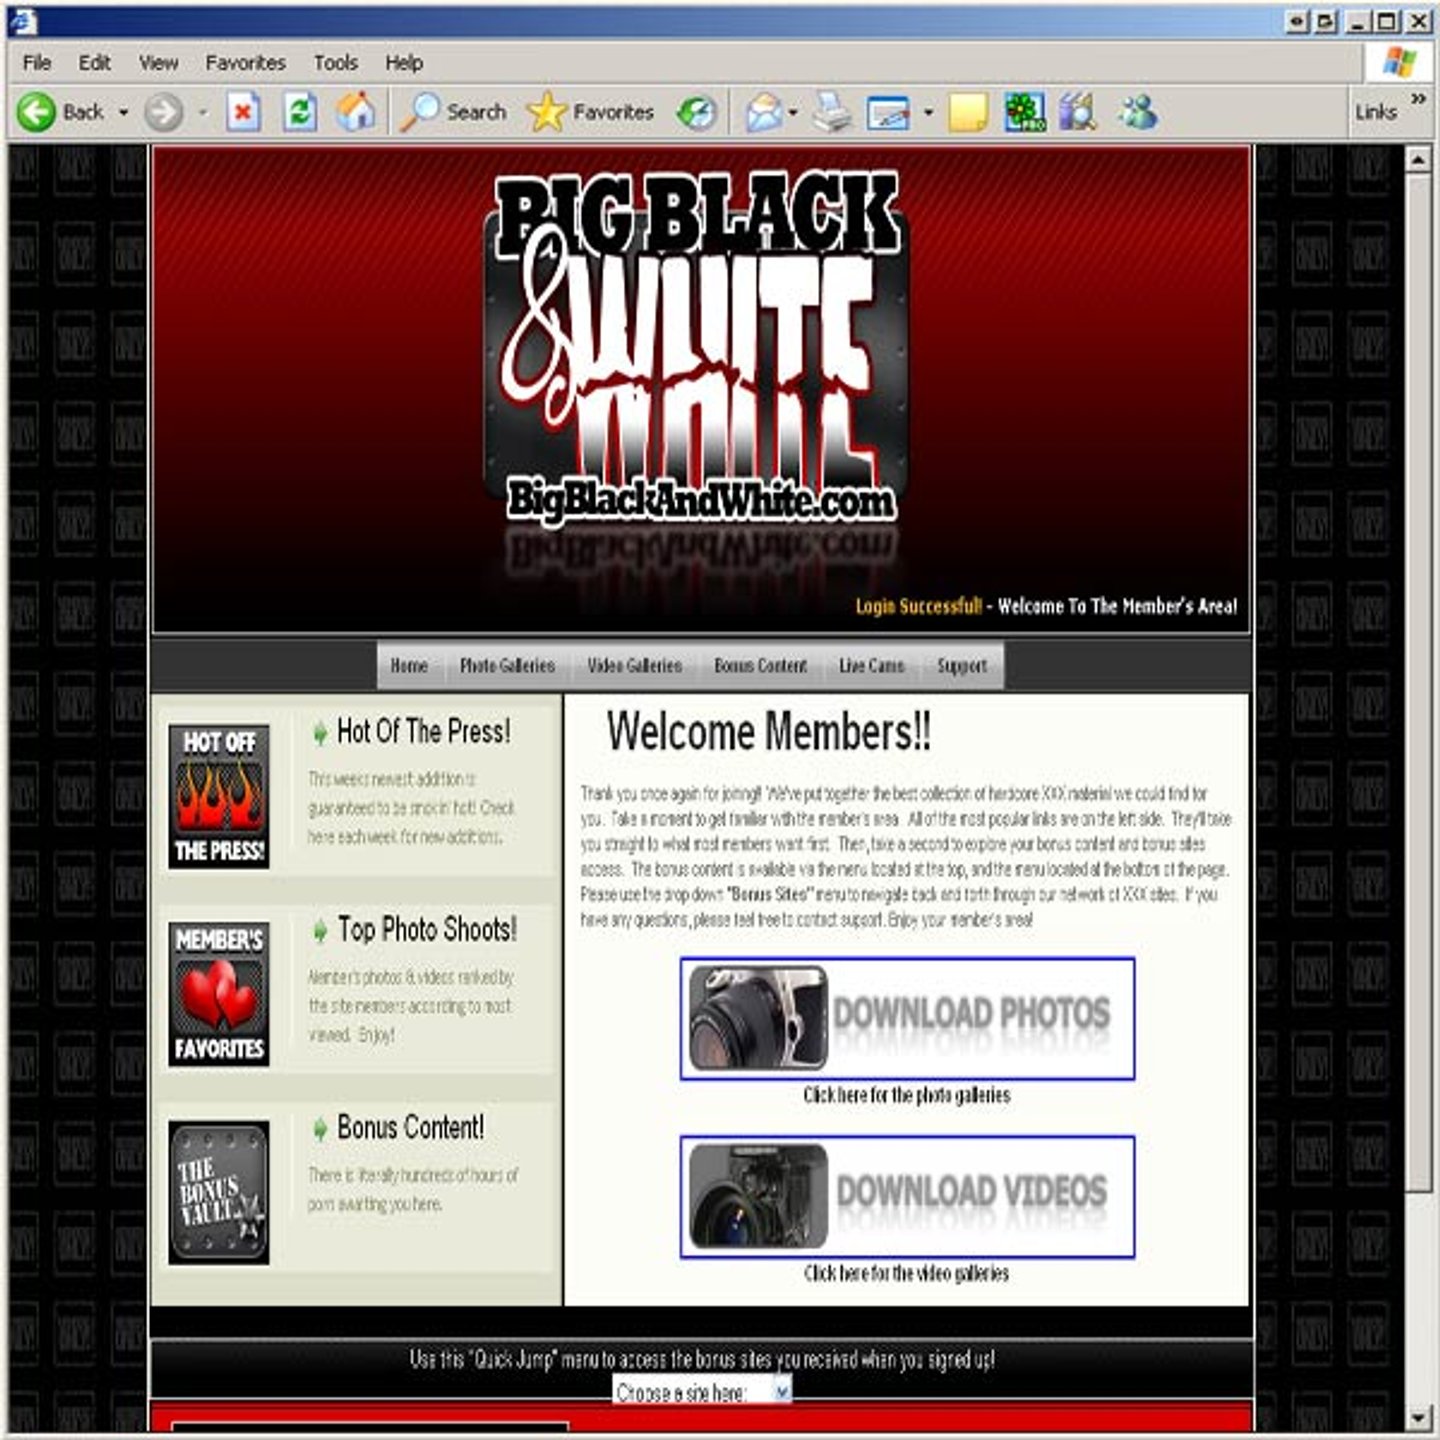
Task: Click 'Click here for the photo galleries' link
Action: point(907,1095)
